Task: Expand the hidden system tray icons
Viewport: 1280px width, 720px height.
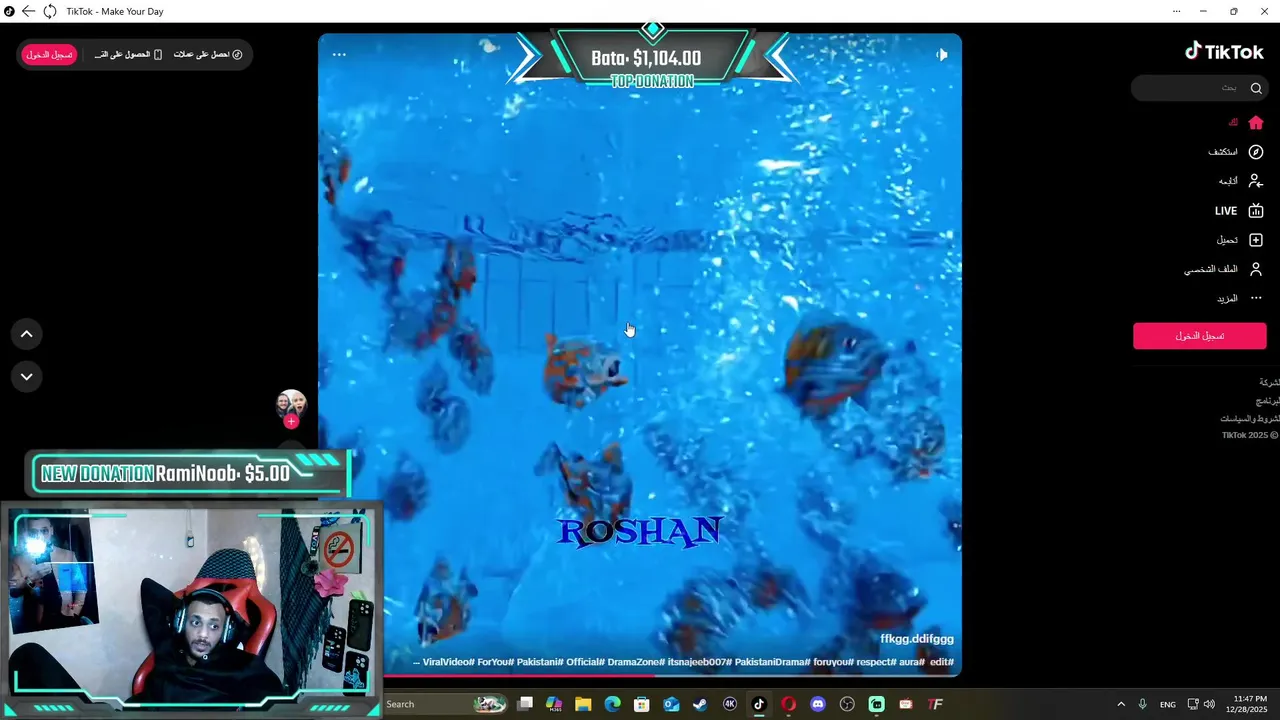Action: tap(1121, 704)
